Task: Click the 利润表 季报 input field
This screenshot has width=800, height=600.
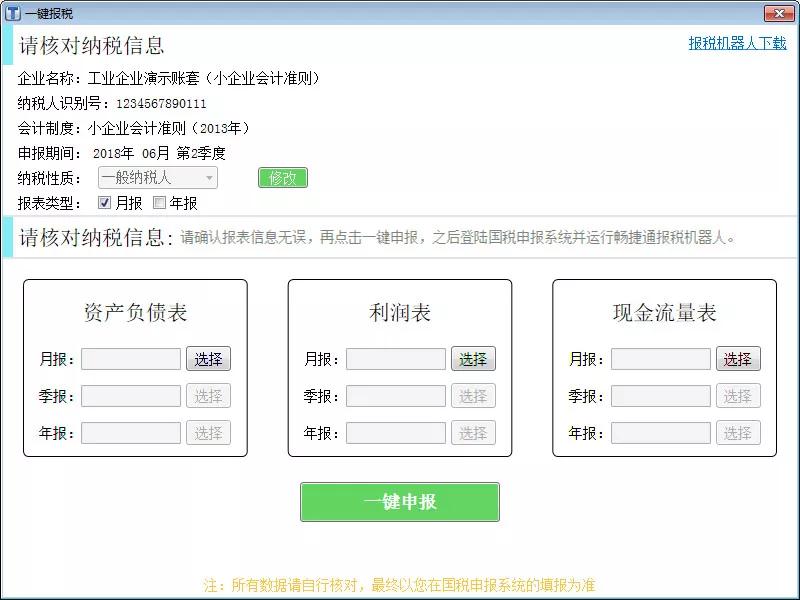Action: coord(394,395)
